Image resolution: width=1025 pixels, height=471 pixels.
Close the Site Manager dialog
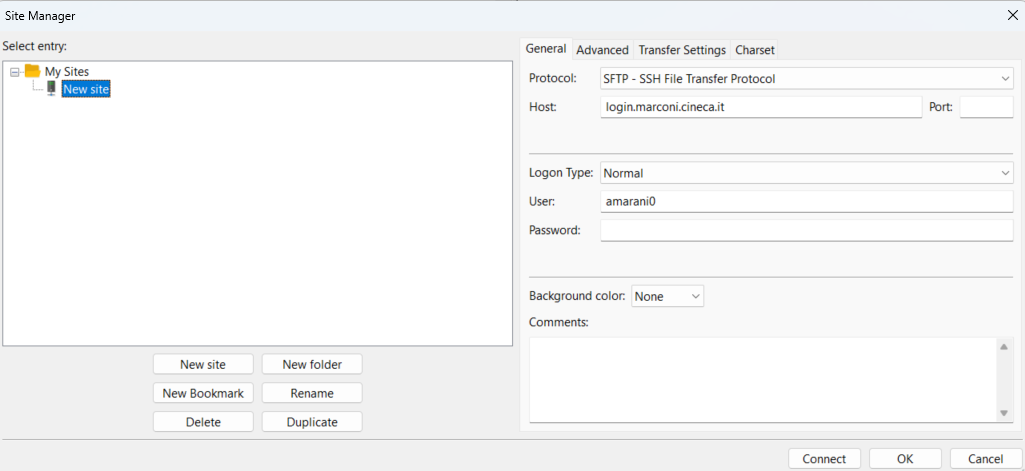point(1012,16)
